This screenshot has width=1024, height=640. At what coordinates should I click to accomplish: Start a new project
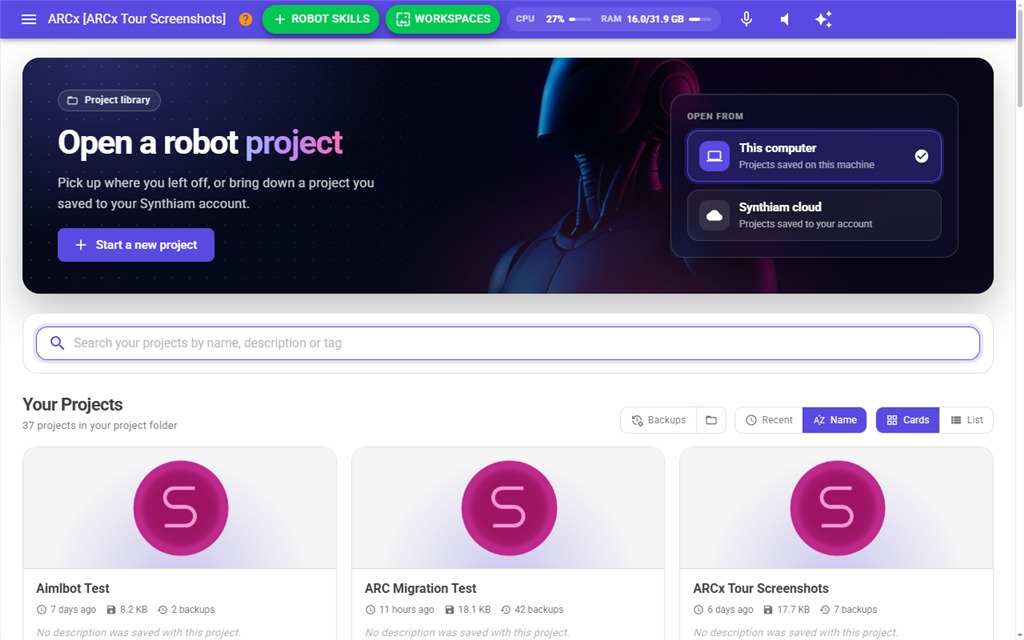136,245
